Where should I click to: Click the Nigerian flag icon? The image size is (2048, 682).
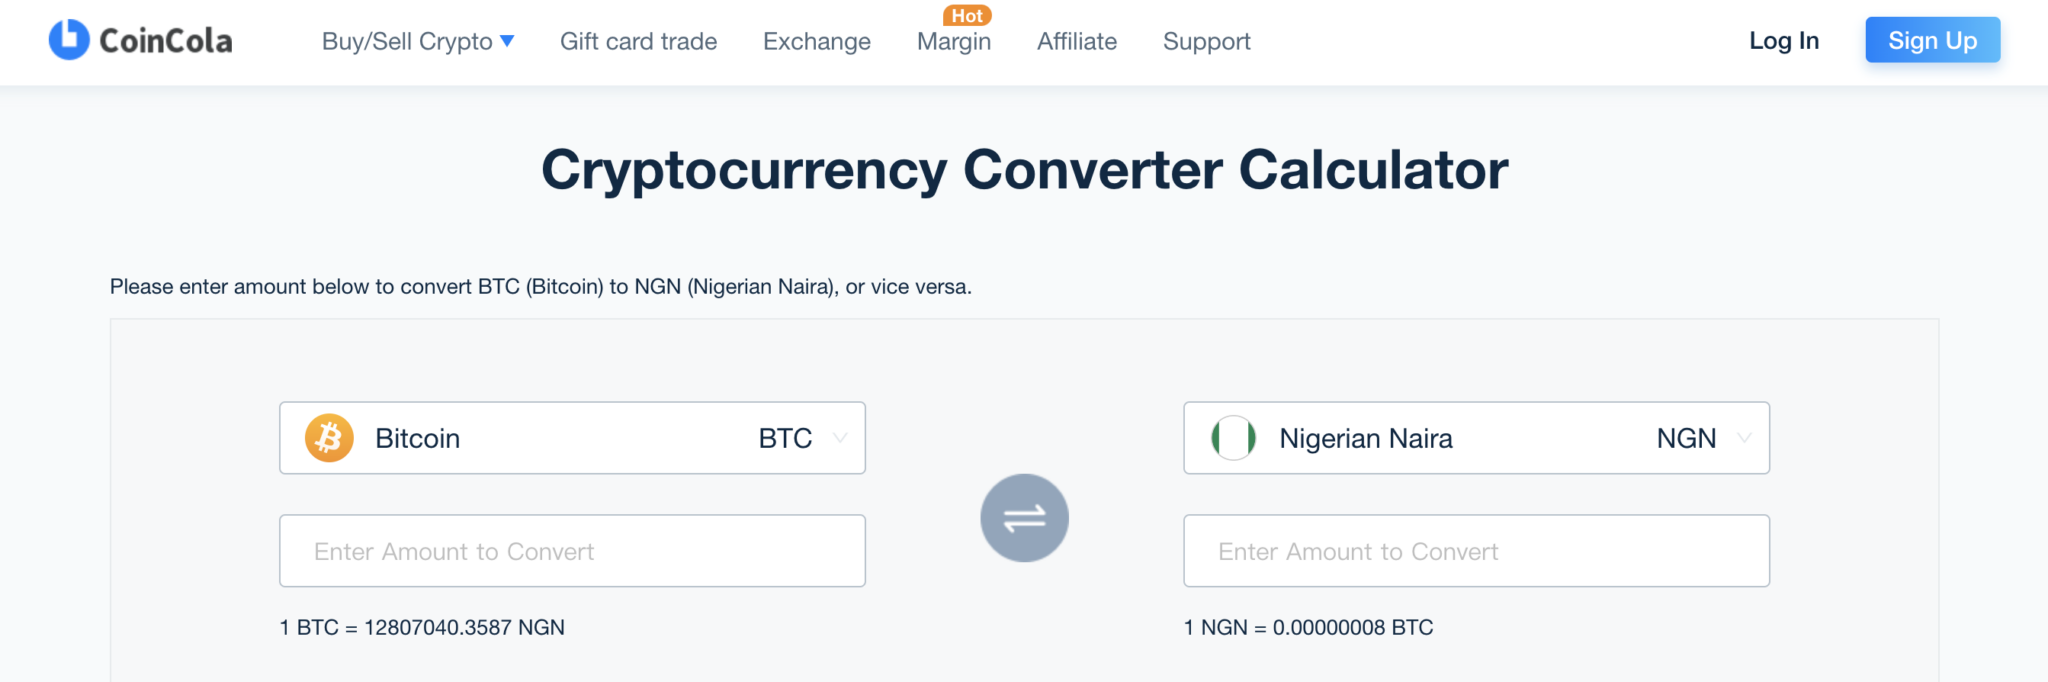pos(1233,437)
